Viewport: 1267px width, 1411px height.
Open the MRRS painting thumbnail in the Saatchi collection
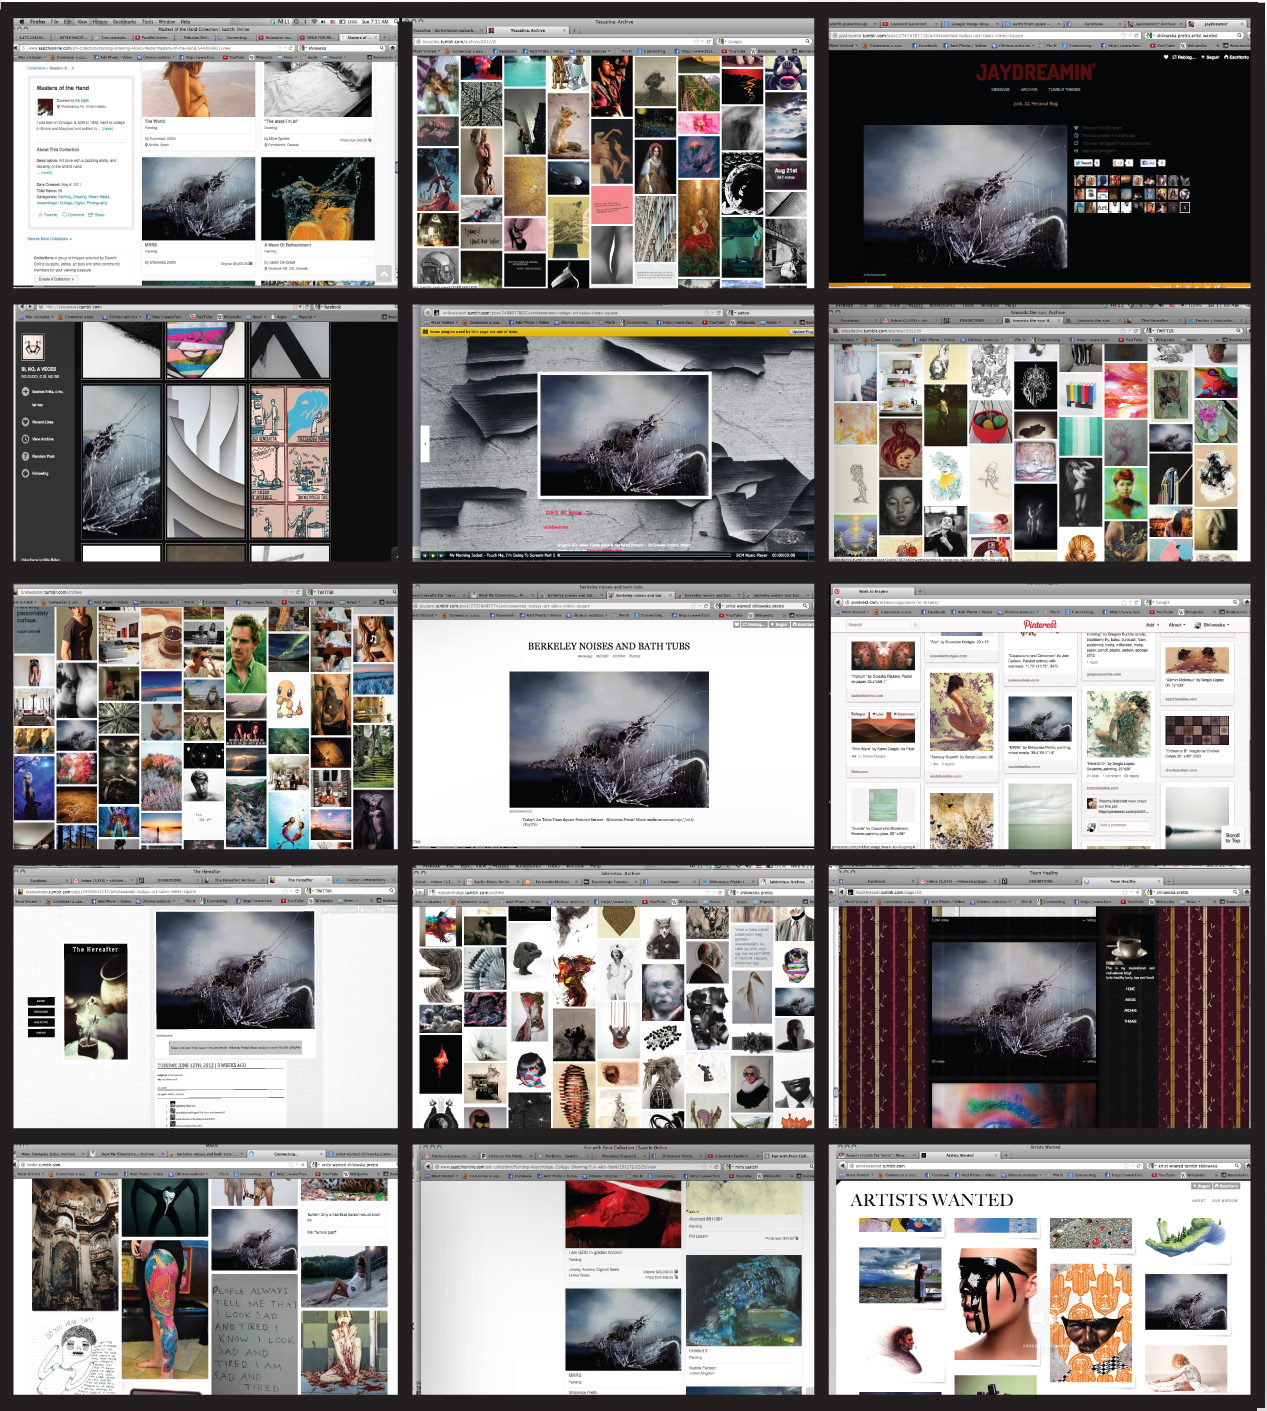[x=198, y=199]
